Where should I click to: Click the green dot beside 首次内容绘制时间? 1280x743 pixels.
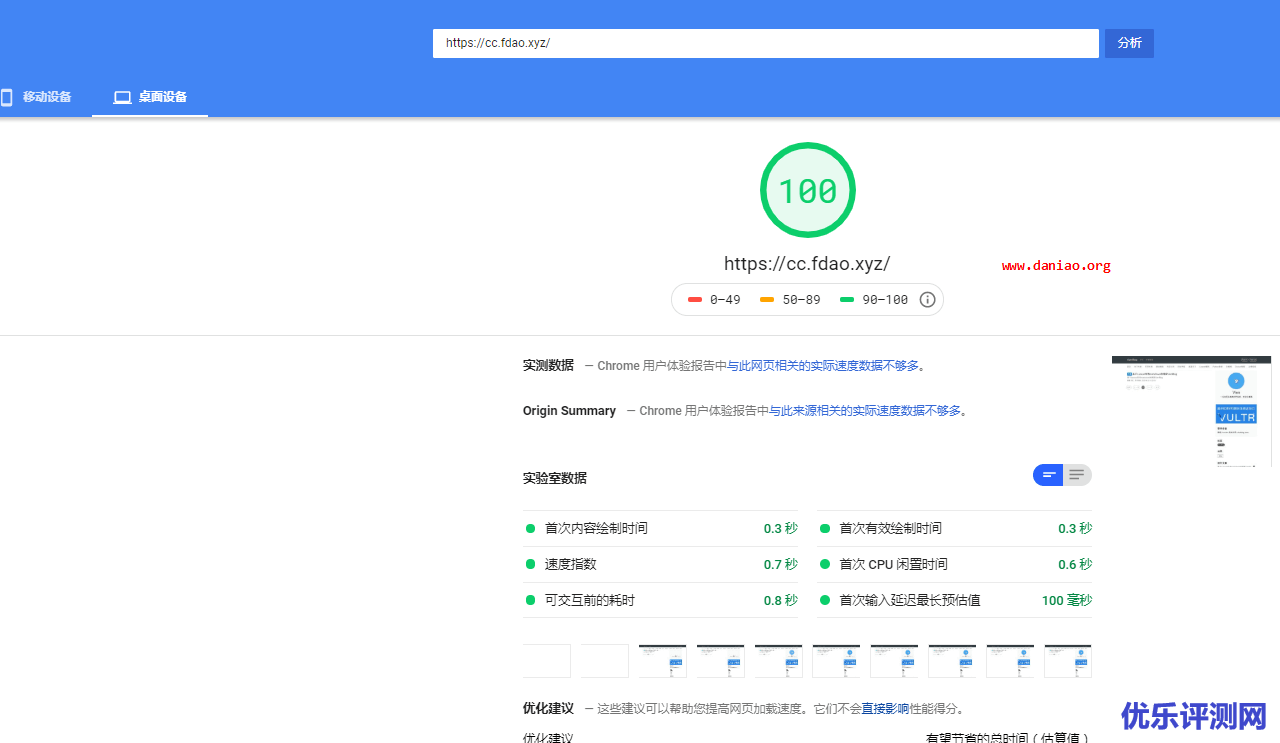tap(530, 528)
